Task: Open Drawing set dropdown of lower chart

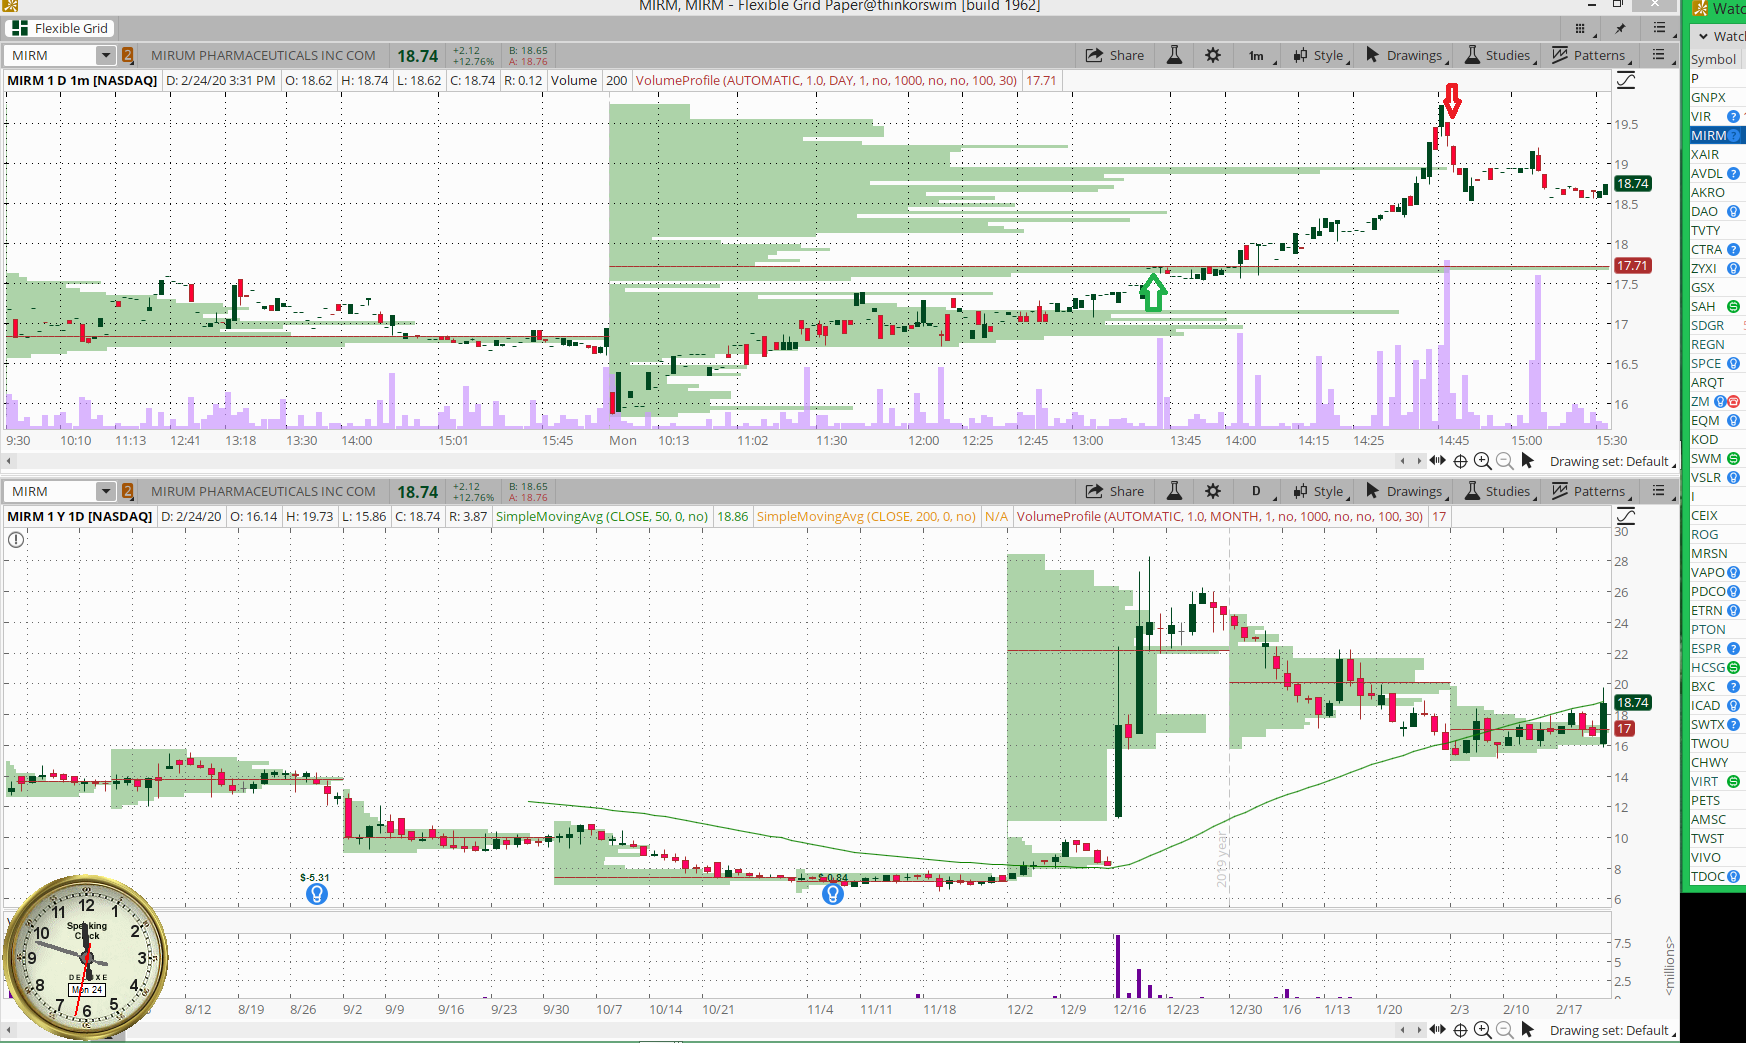Action: click(x=1612, y=1031)
